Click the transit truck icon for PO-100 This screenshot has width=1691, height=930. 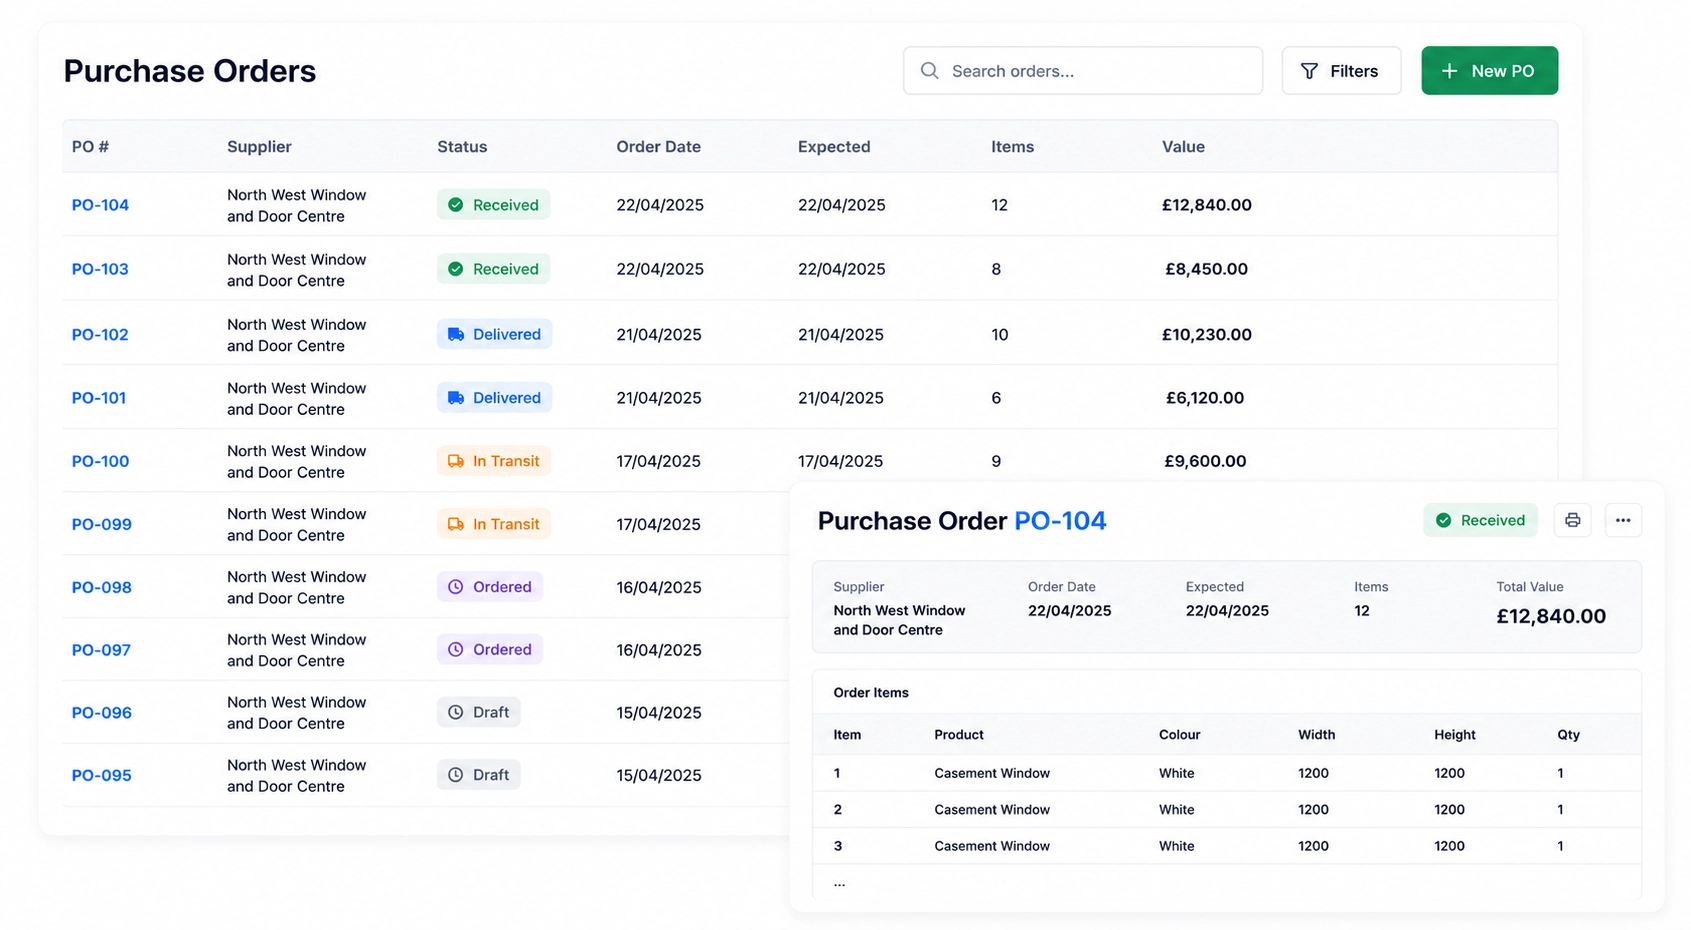[456, 461]
